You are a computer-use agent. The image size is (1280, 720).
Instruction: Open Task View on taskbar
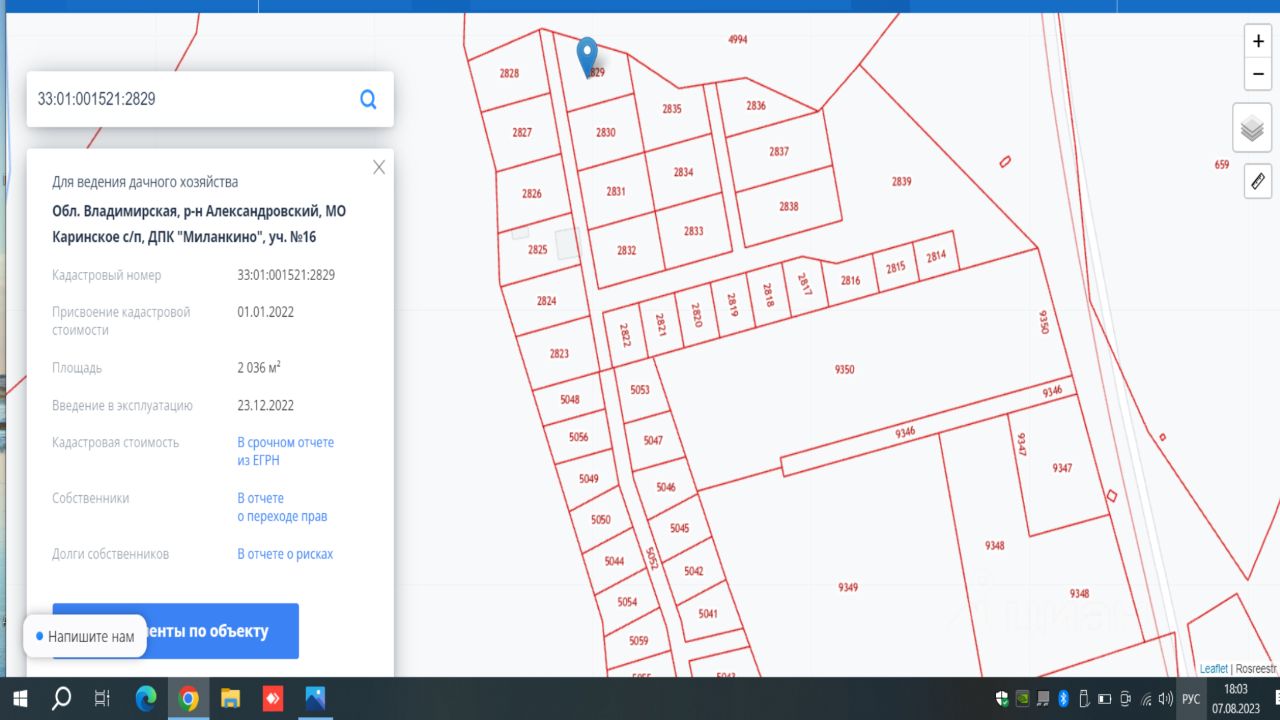click(x=102, y=698)
